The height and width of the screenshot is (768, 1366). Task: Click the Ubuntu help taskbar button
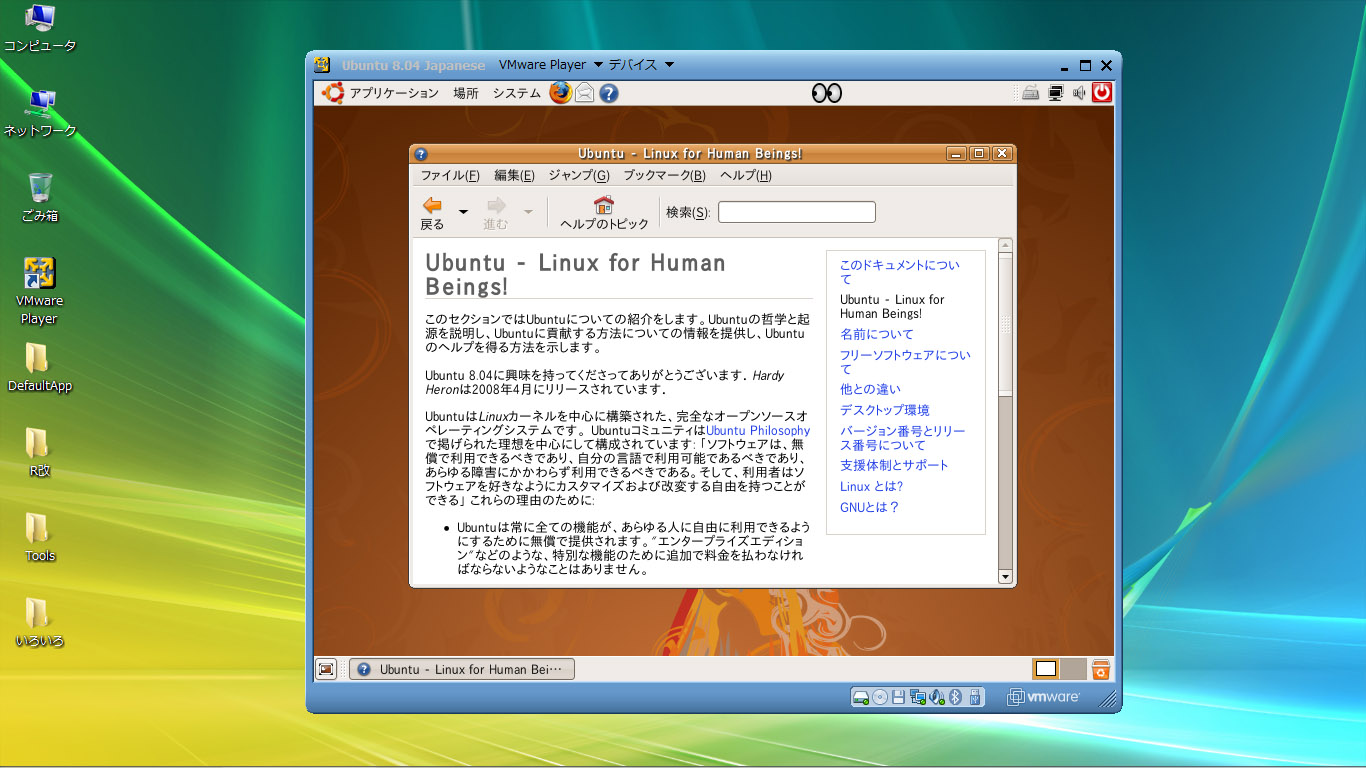(462, 669)
